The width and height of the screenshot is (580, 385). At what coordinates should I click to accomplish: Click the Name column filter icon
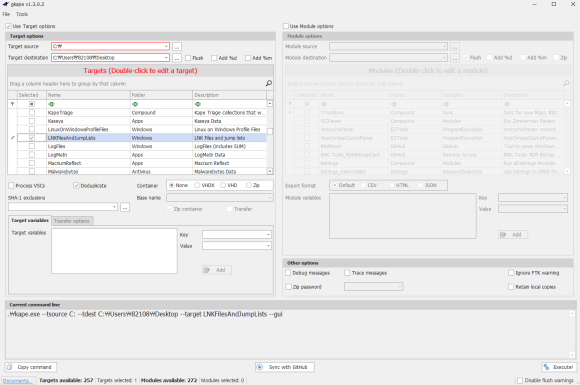51,104
